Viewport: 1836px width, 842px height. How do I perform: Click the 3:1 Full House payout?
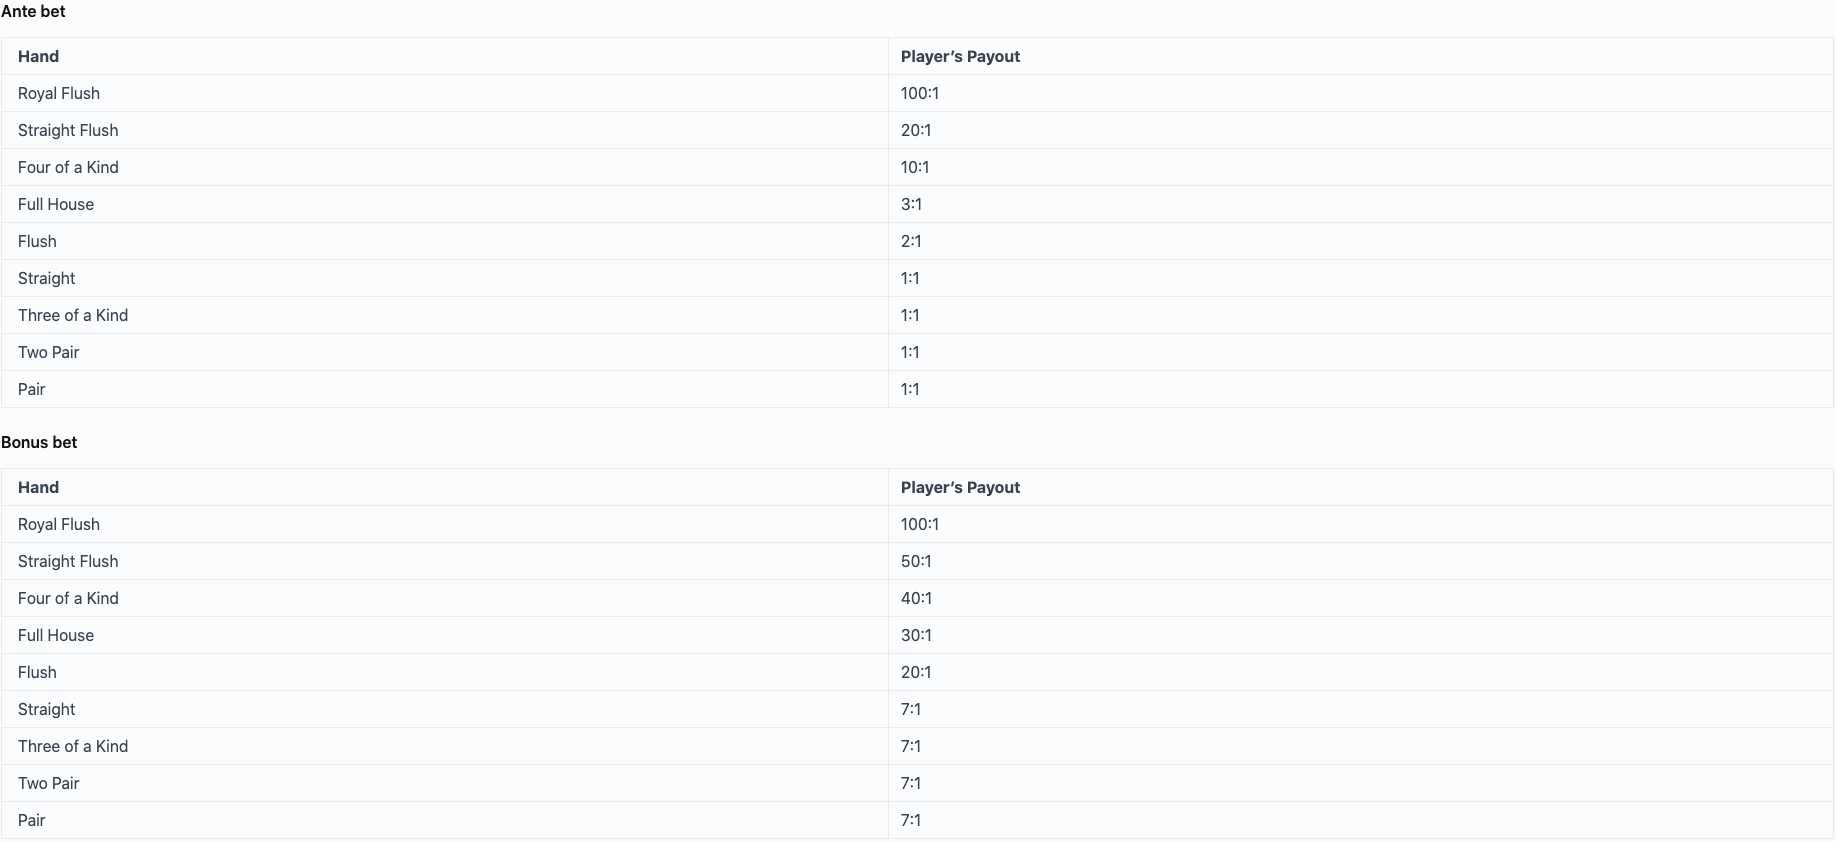[x=911, y=204]
